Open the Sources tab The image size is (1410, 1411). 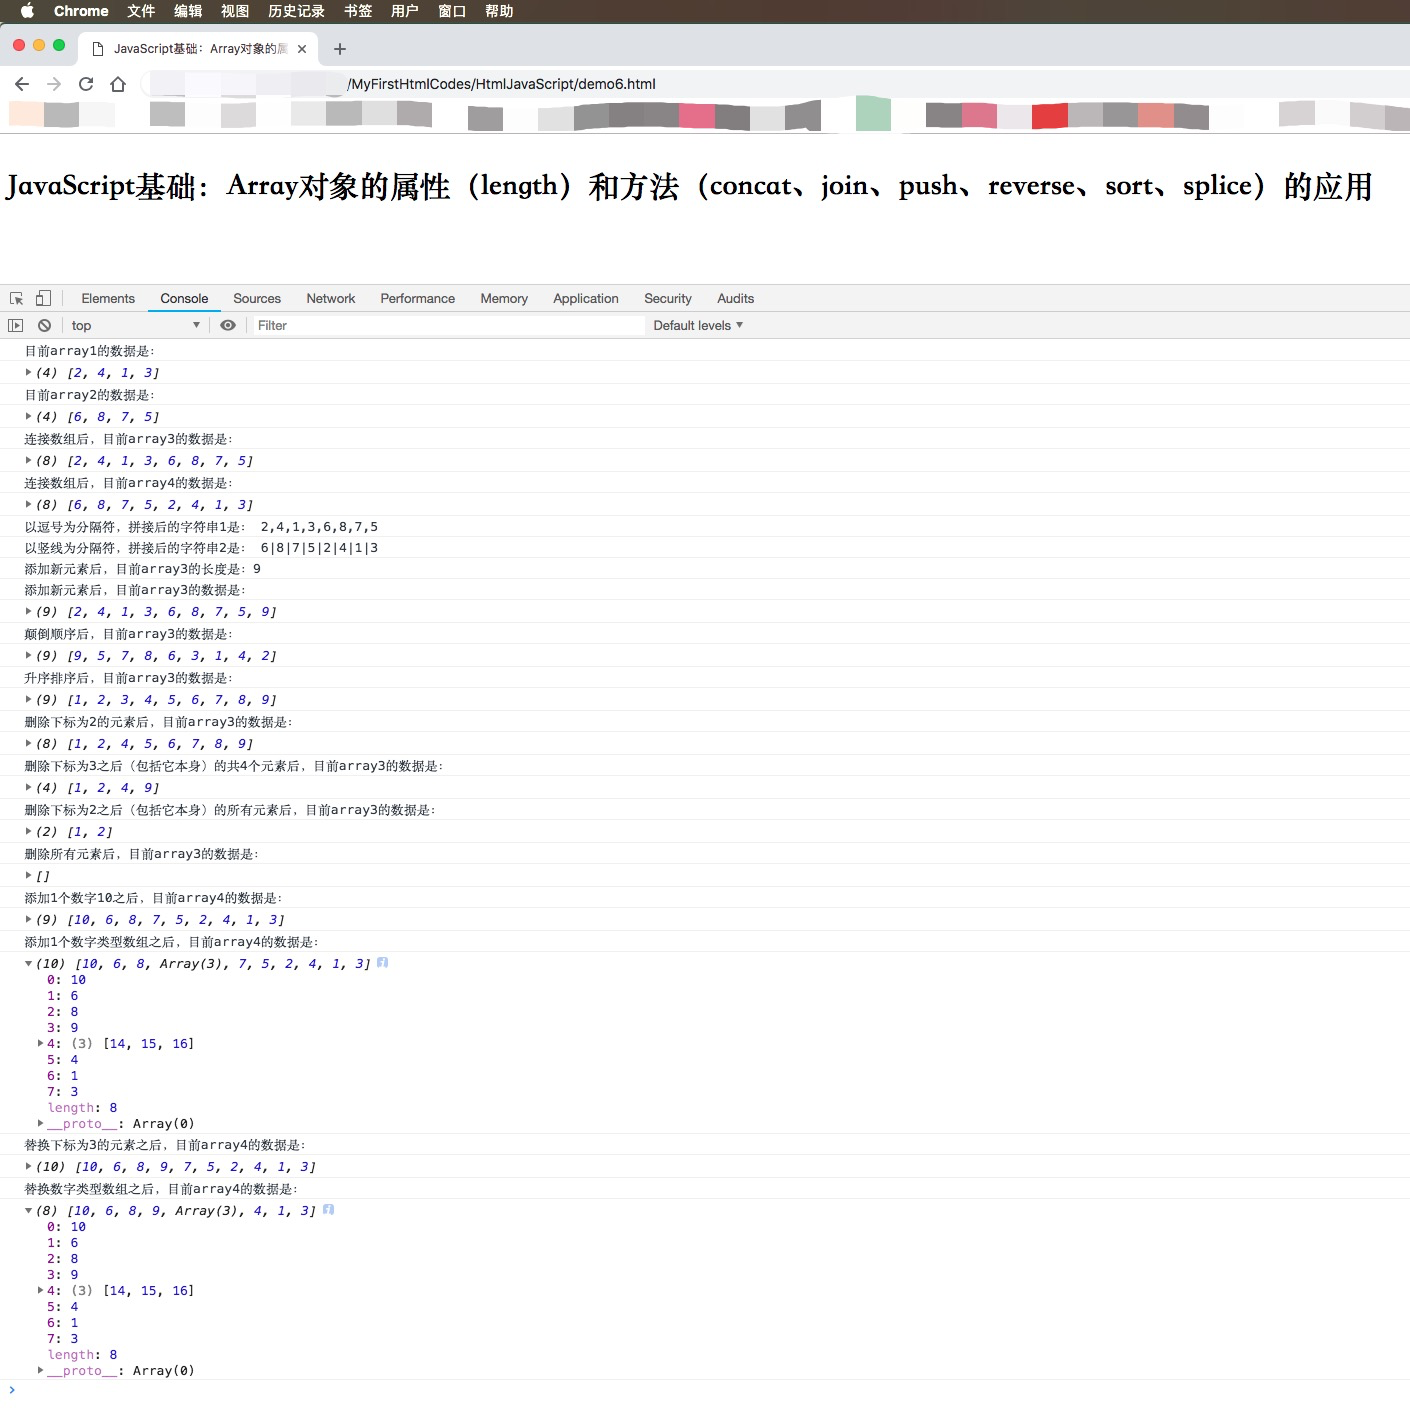257,299
